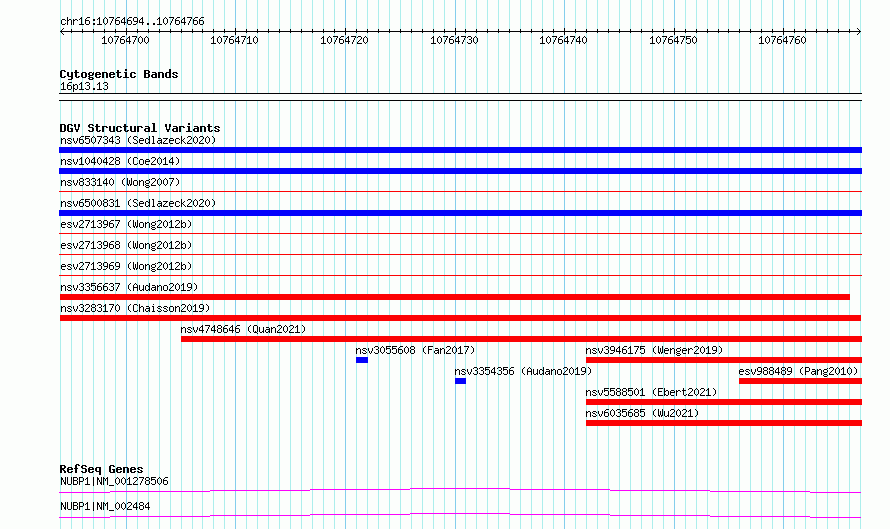Open variant label nsv1040428 (Coe2014)
Image resolution: width=890 pixels, height=529 pixels.
pos(120,161)
